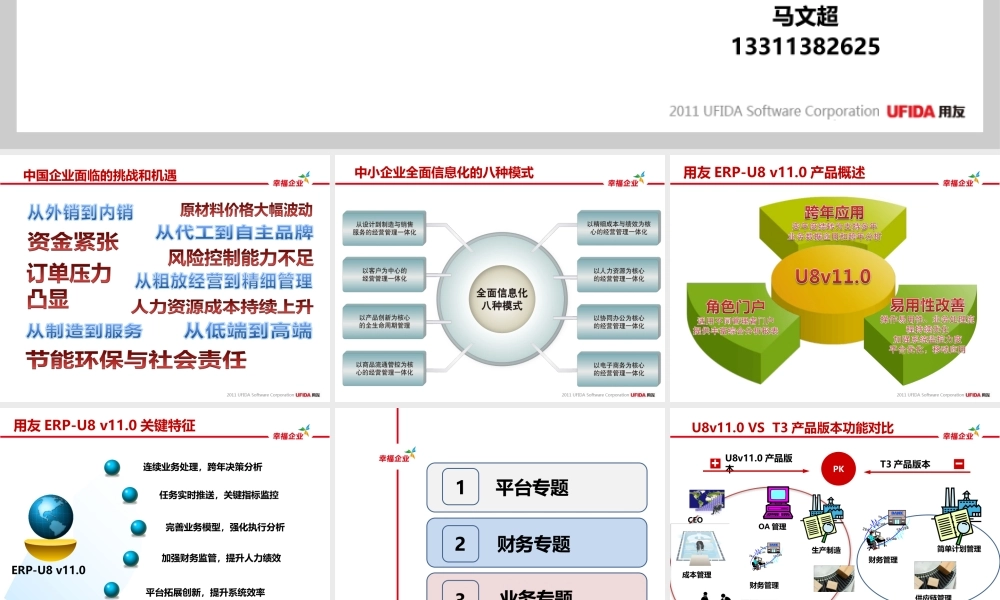Viewport: 1000px width, 600px height.
Task: Click the 2011 UFIDA Software Corporation text
Action: pyautogui.click(x=774, y=112)
